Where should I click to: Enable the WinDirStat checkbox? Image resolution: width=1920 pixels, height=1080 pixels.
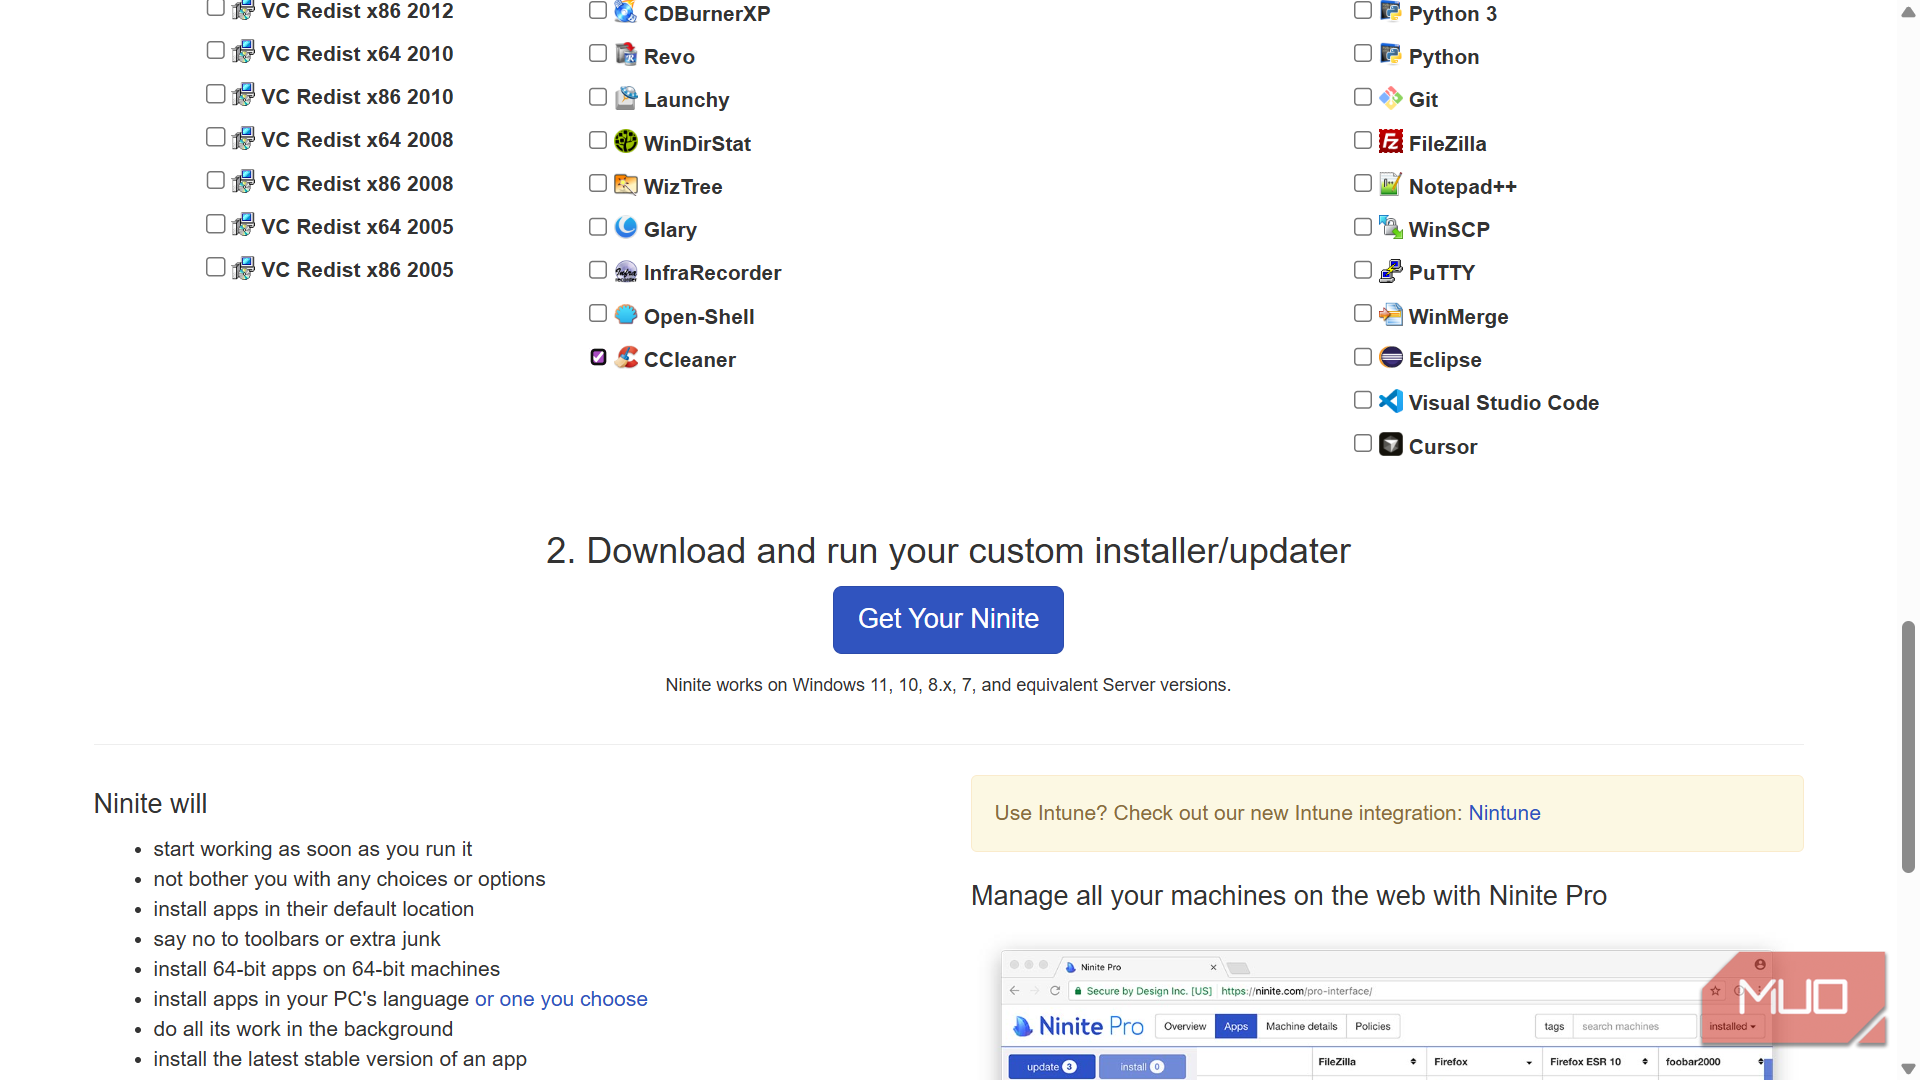pyautogui.click(x=598, y=140)
